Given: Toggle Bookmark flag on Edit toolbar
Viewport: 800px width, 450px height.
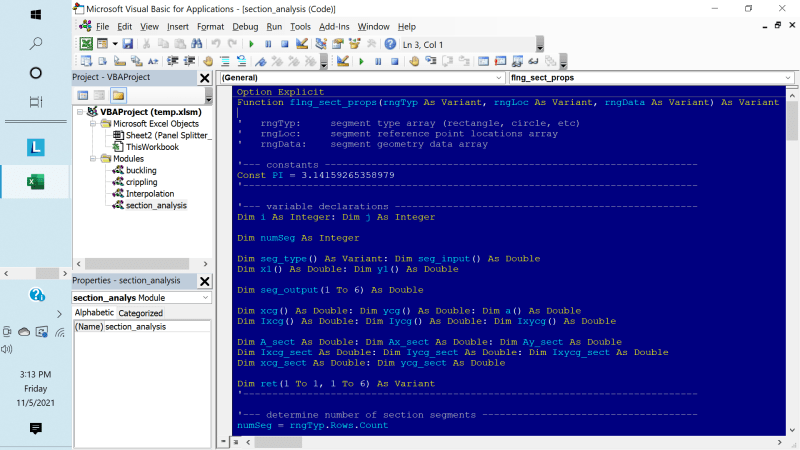Looking at the screenshot, I should [x=261, y=61].
